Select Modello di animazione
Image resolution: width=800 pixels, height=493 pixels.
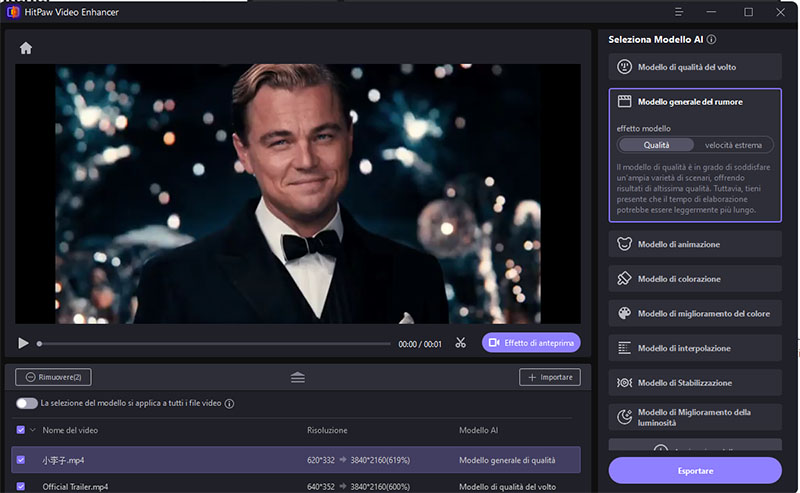695,244
